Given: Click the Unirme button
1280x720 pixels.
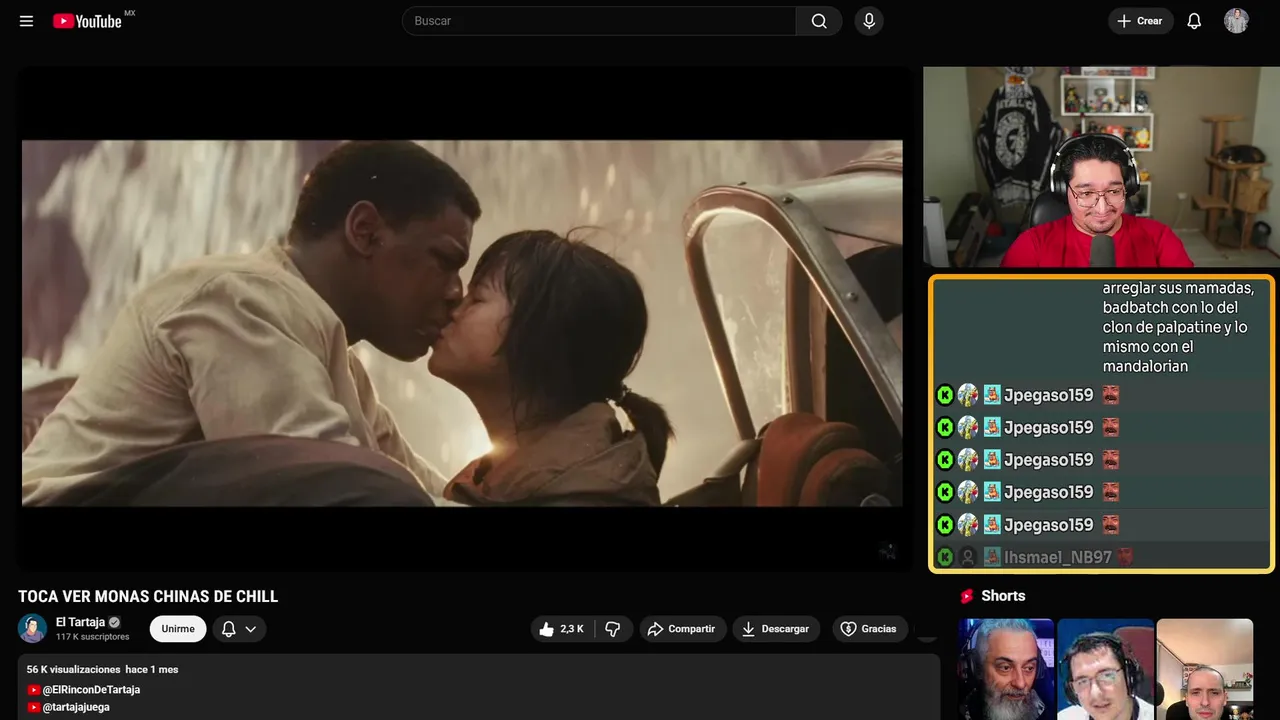Looking at the screenshot, I should tap(178, 629).
